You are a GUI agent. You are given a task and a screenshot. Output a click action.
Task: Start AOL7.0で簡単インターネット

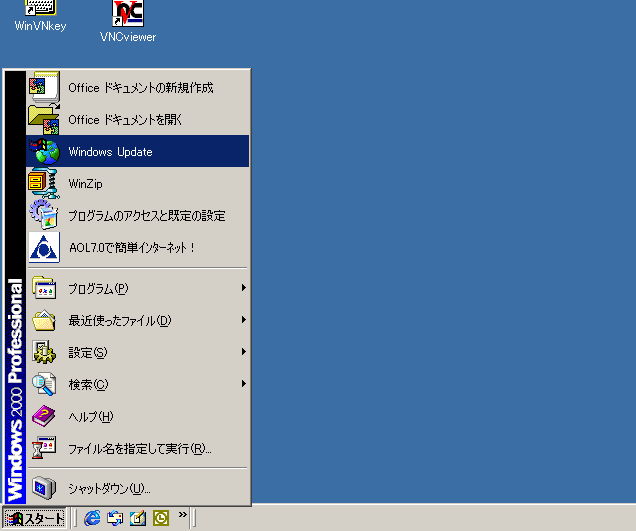tap(138, 247)
